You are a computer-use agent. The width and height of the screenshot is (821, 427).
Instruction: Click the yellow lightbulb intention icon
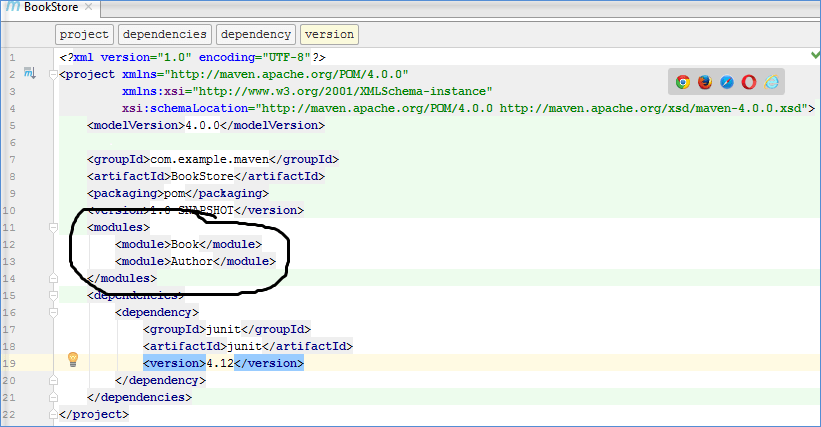coord(72,360)
